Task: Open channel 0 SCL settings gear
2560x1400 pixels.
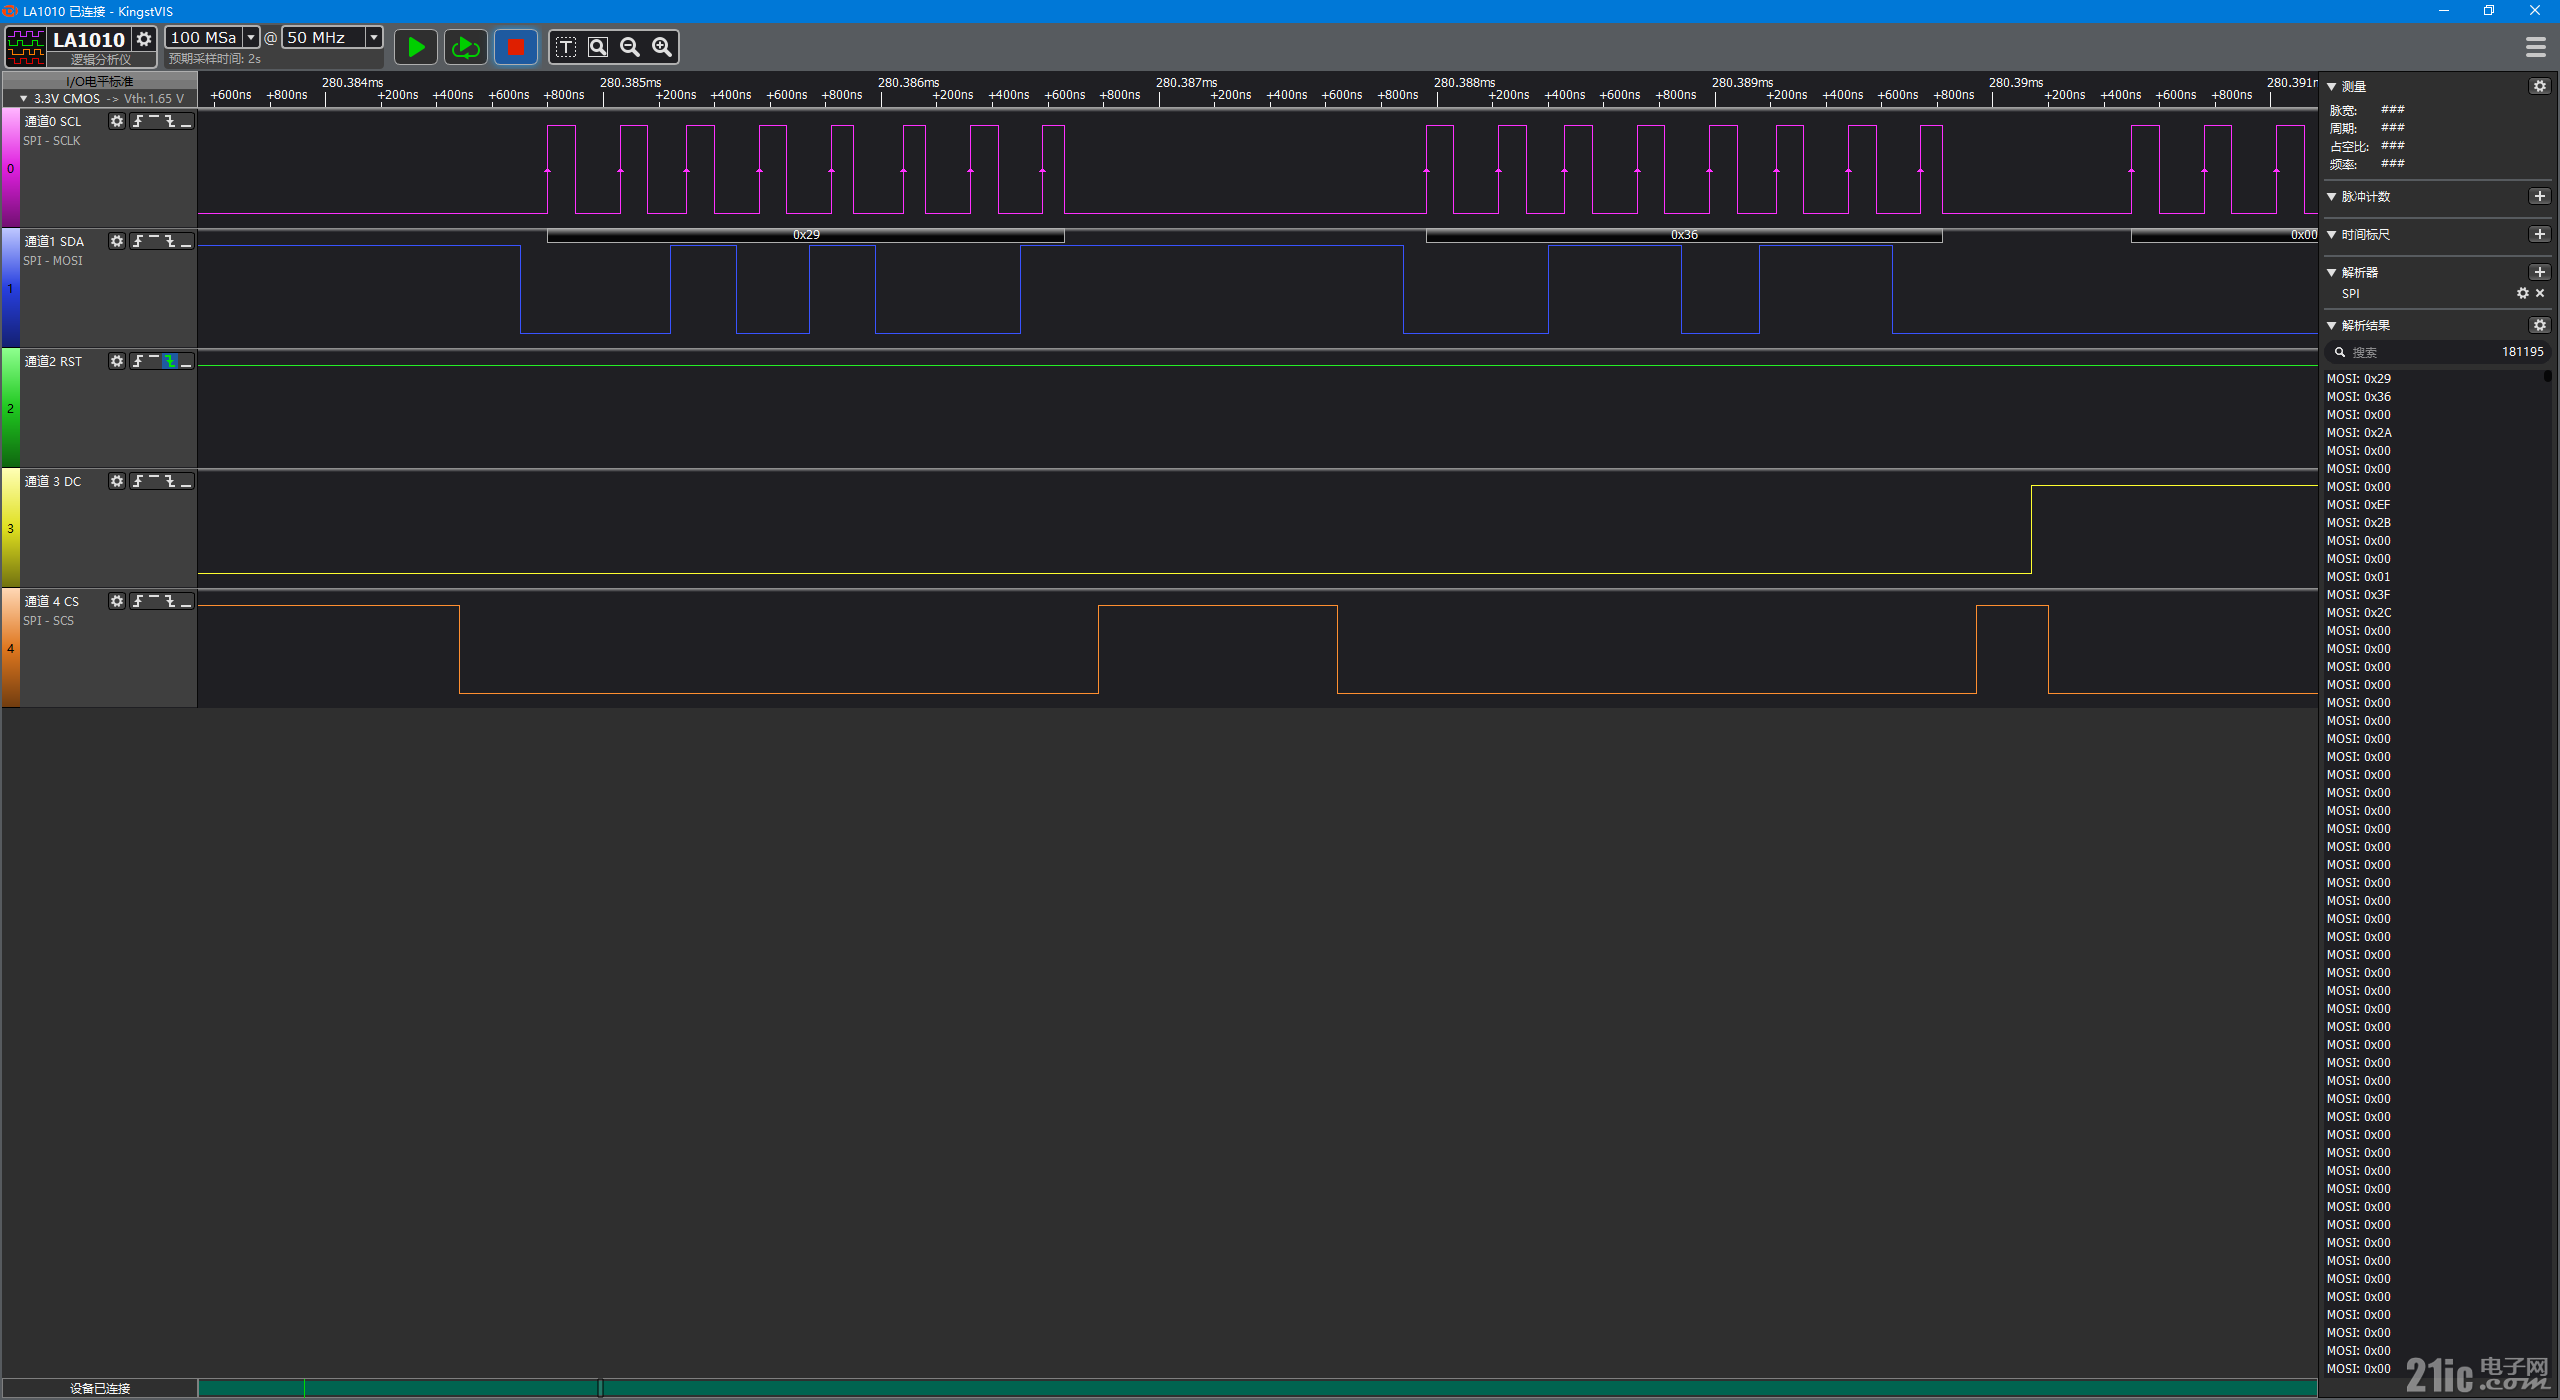Action: pos(117,121)
